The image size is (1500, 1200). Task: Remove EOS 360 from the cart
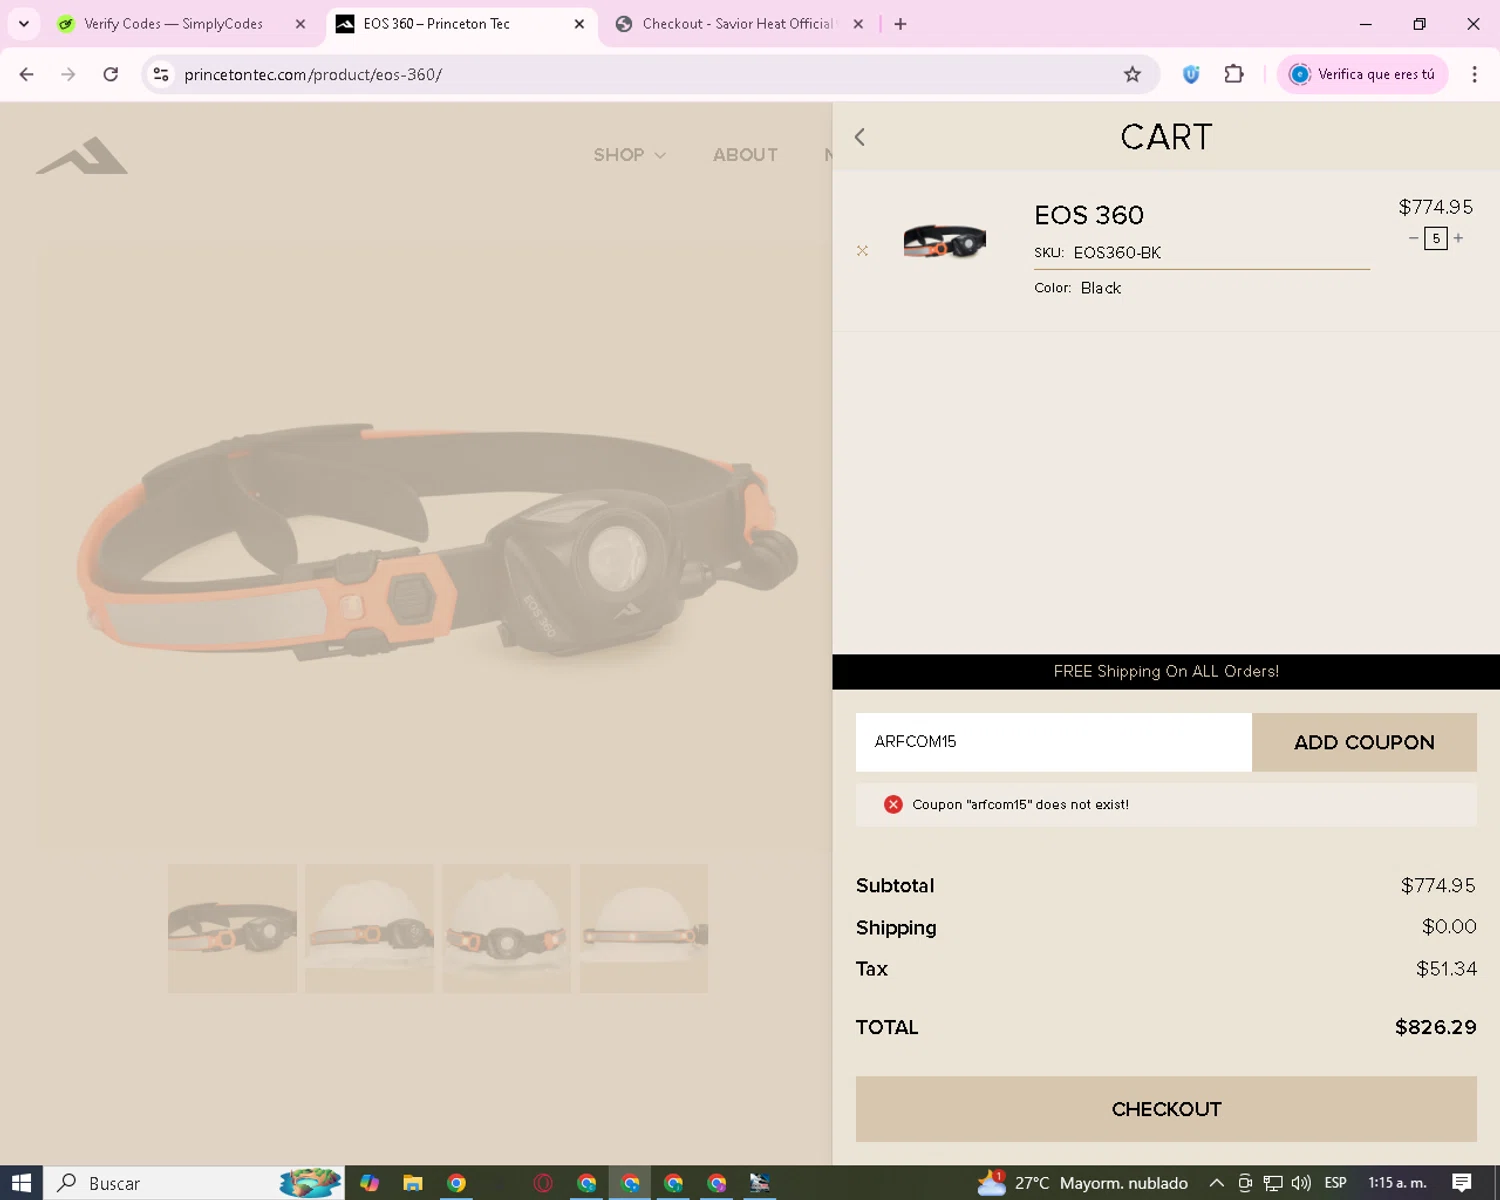[x=862, y=251]
